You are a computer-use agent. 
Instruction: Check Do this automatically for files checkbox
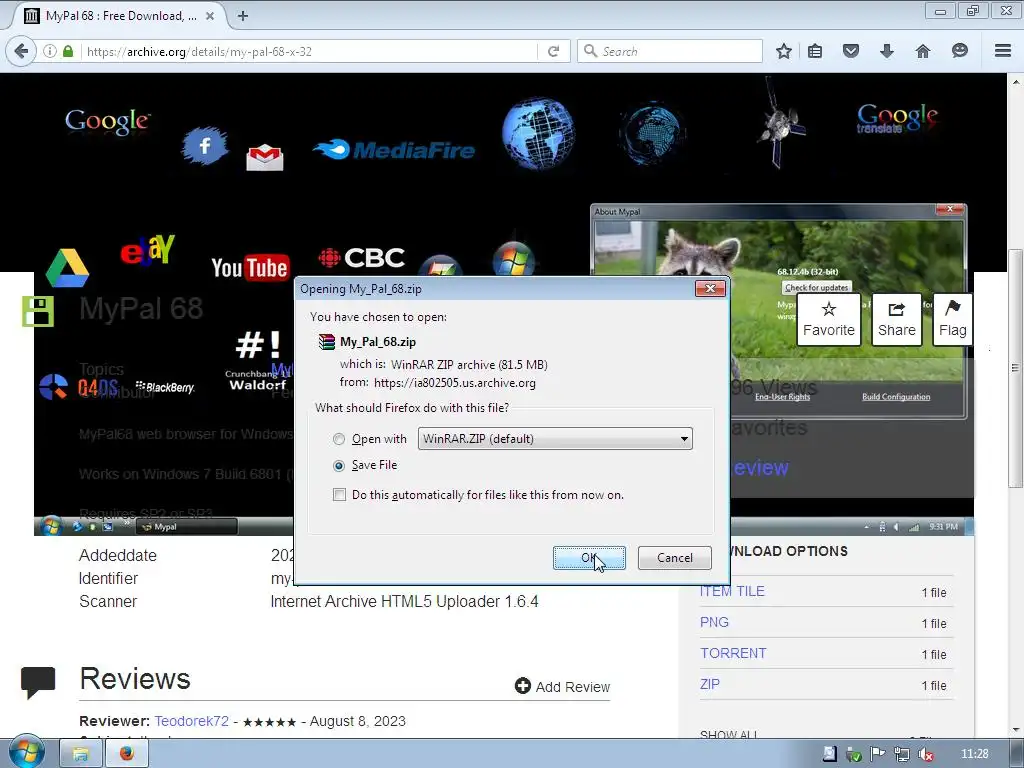click(340, 495)
